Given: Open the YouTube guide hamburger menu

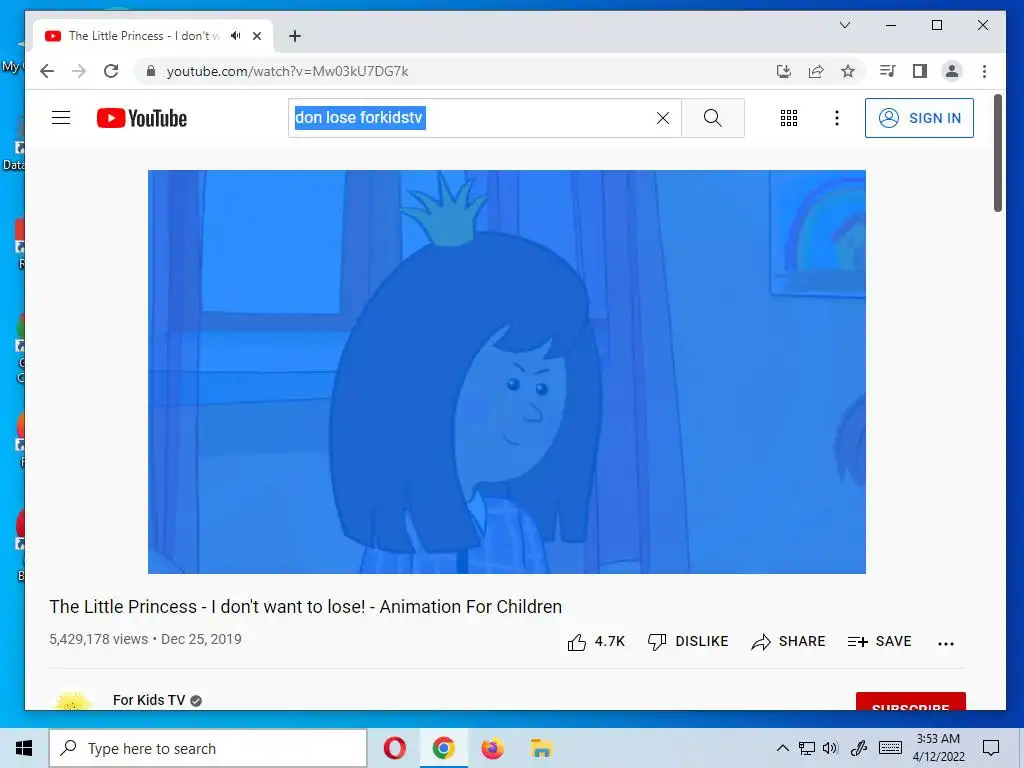Looking at the screenshot, I should click(61, 118).
